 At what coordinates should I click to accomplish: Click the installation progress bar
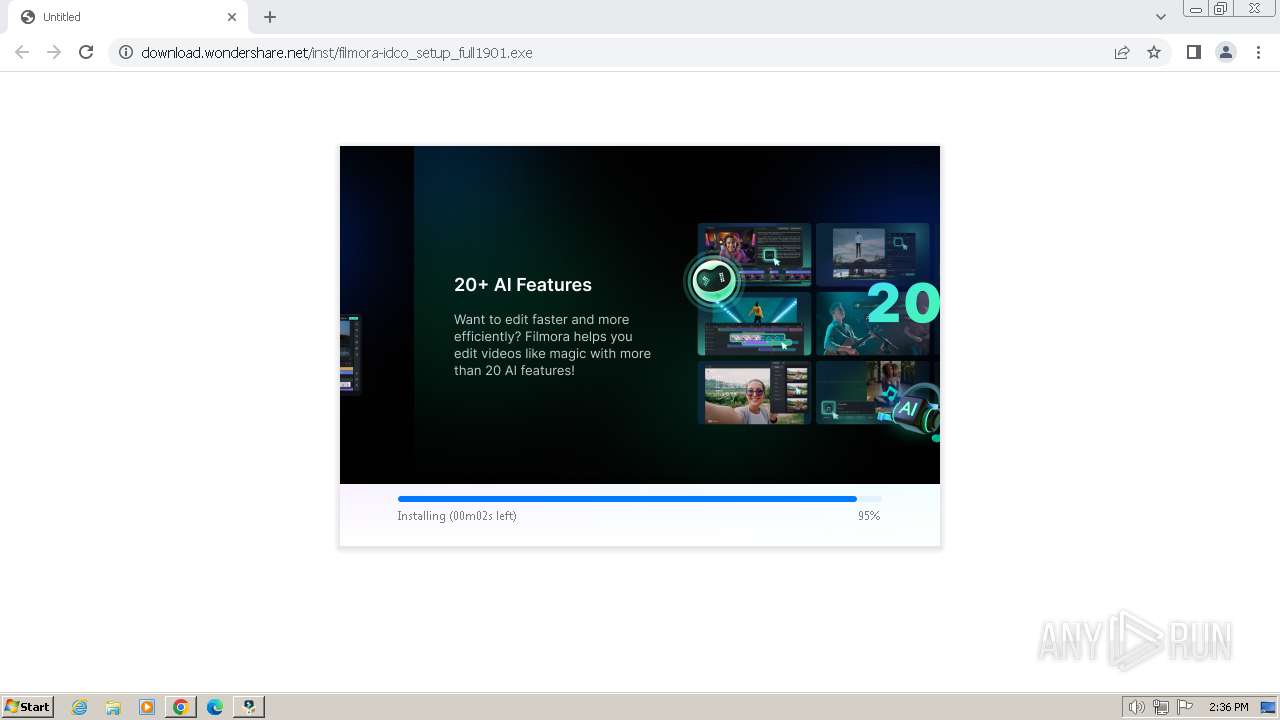point(639,498)
